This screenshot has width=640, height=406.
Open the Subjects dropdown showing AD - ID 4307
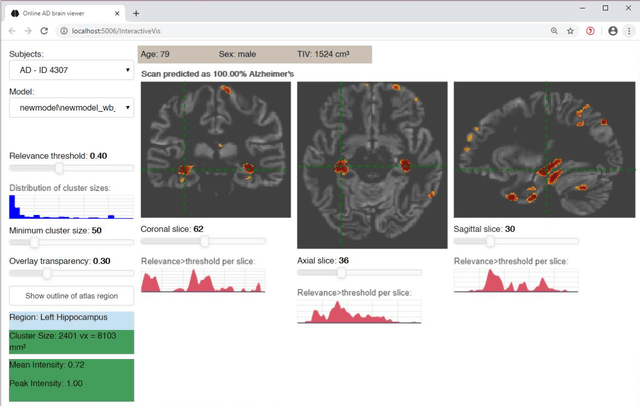pos(71,70)
